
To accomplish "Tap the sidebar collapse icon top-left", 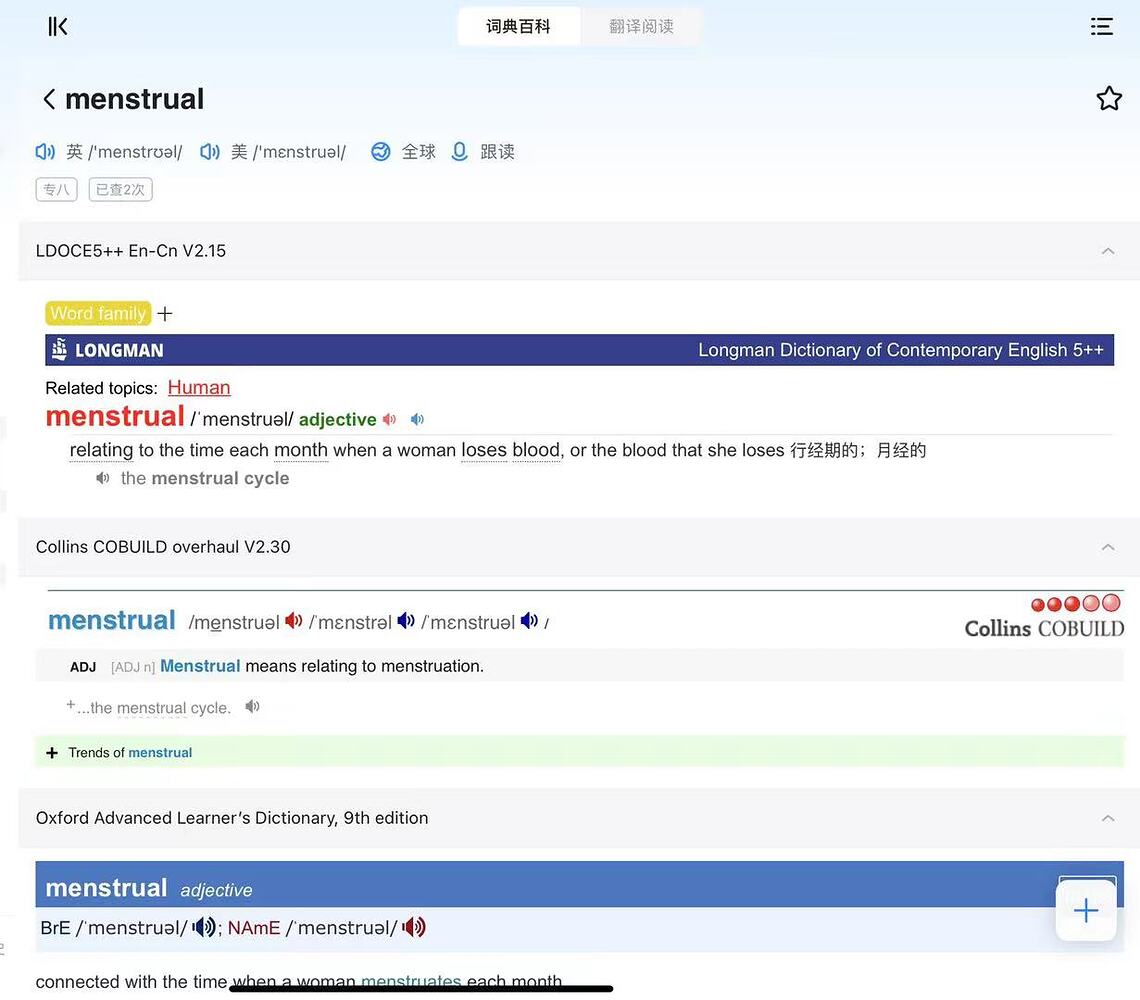I will pyautogui.click(x=58, y=27).
